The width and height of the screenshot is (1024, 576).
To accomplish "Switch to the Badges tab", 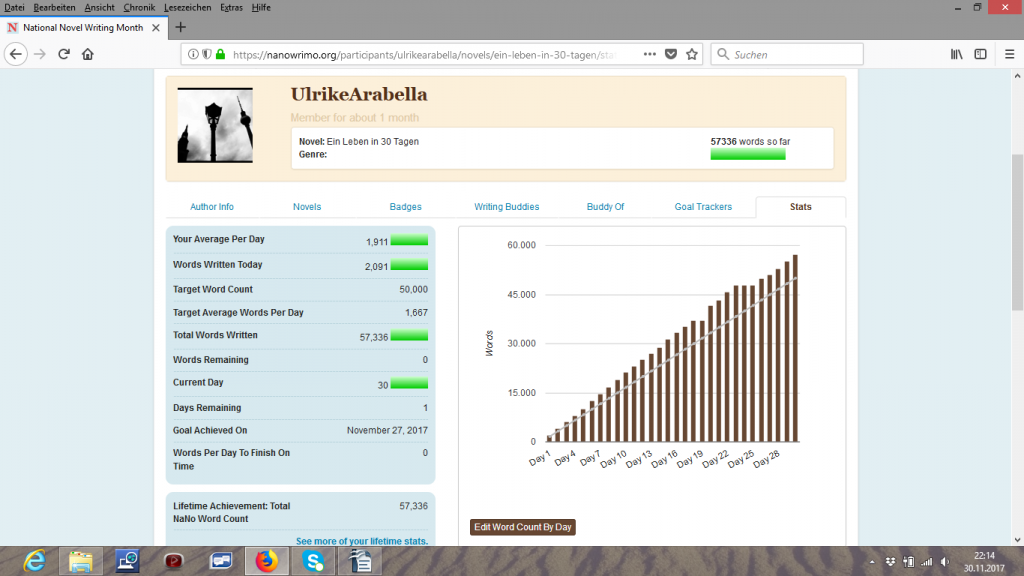I will pos(406,206).
